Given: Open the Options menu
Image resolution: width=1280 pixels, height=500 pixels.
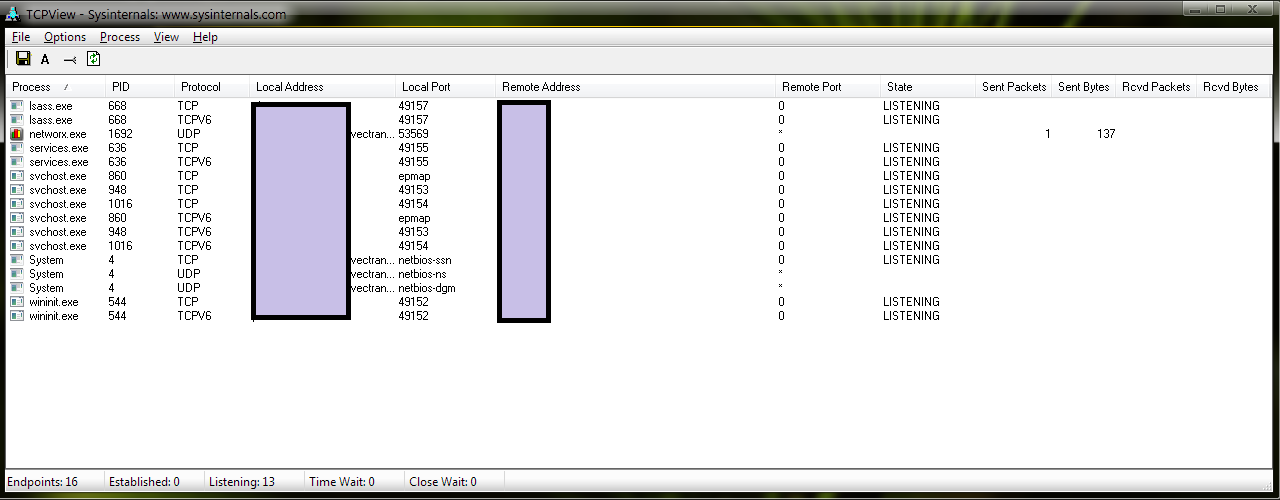Looking at the screenshot, I should [65, 37].
